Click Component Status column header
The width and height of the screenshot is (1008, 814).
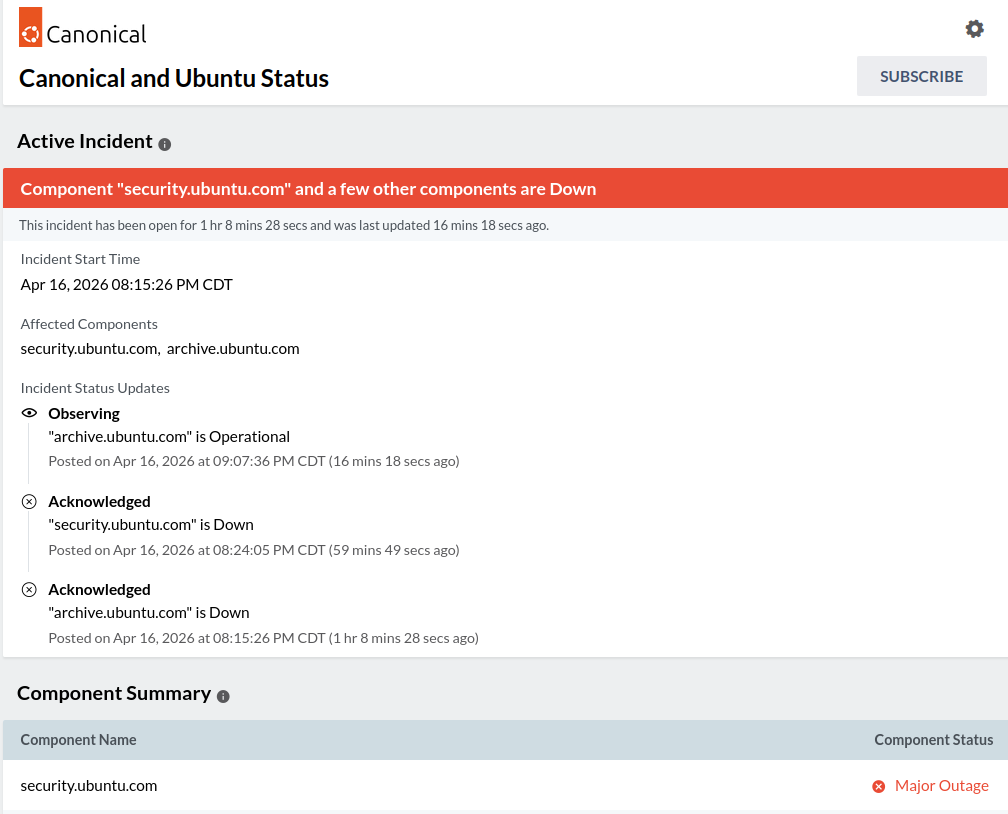click(933, 740)
